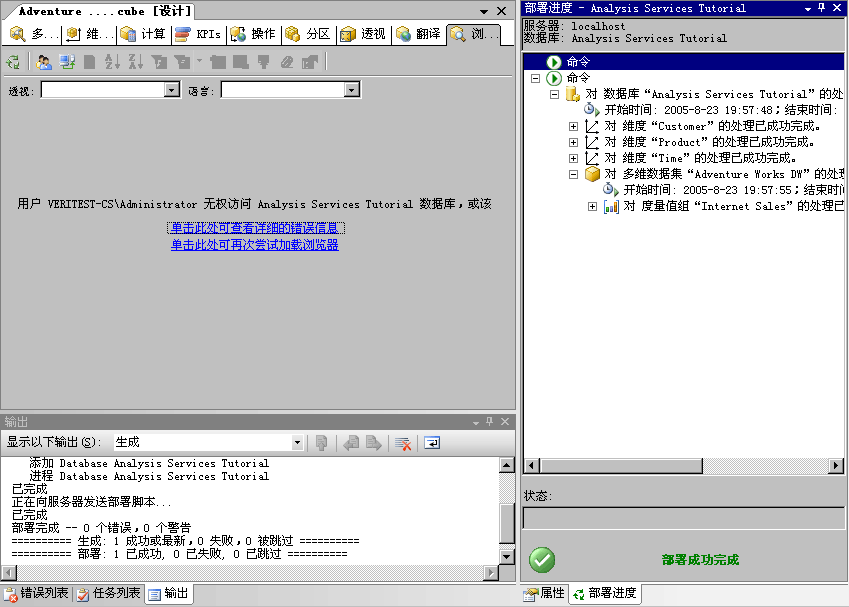The height and width of the screenshot is (607, 849).
Task: Click link to view detailed error information
Action: point(255,228)
